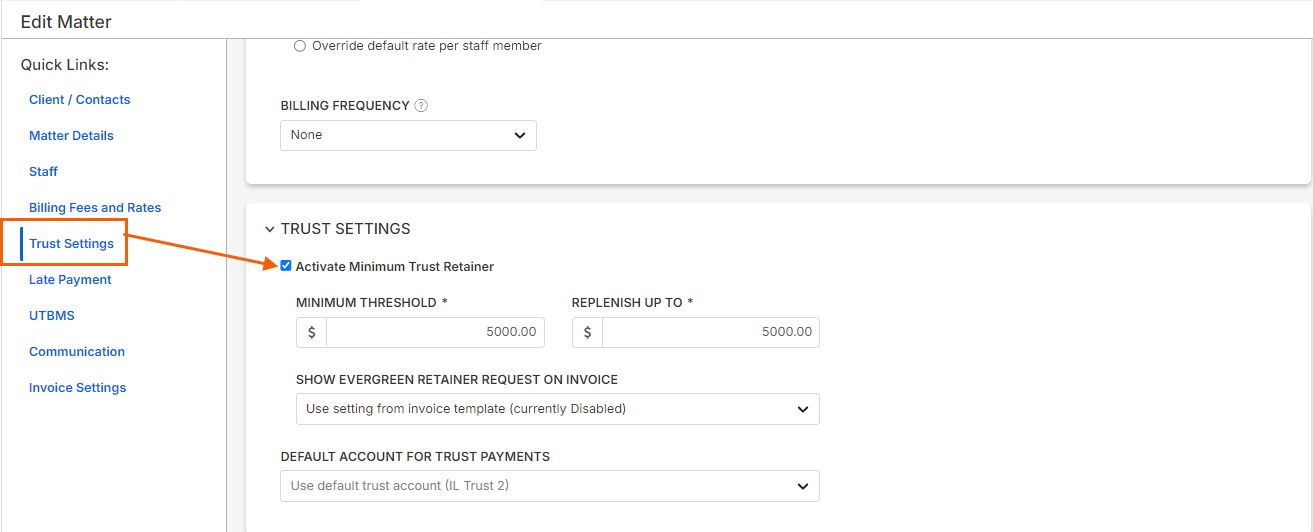Jump to Late Payment section

click(x=70, y=280)
